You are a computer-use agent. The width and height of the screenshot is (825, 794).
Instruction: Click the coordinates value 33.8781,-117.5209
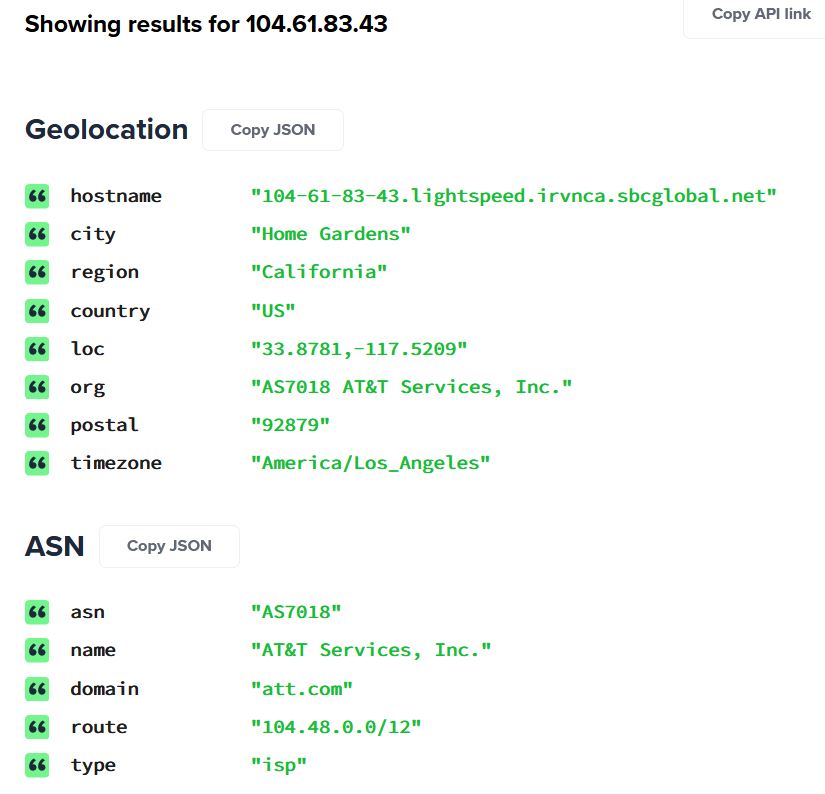coord(359,349)
